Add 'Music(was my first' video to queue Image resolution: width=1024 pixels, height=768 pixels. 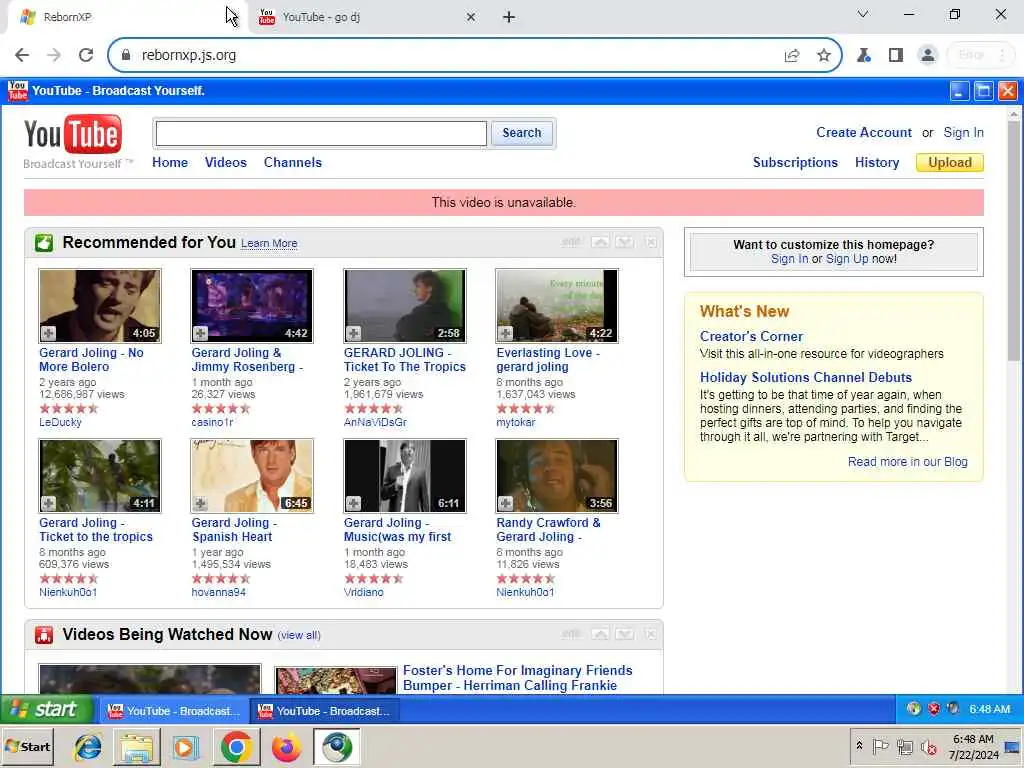(x=353, y=503)
